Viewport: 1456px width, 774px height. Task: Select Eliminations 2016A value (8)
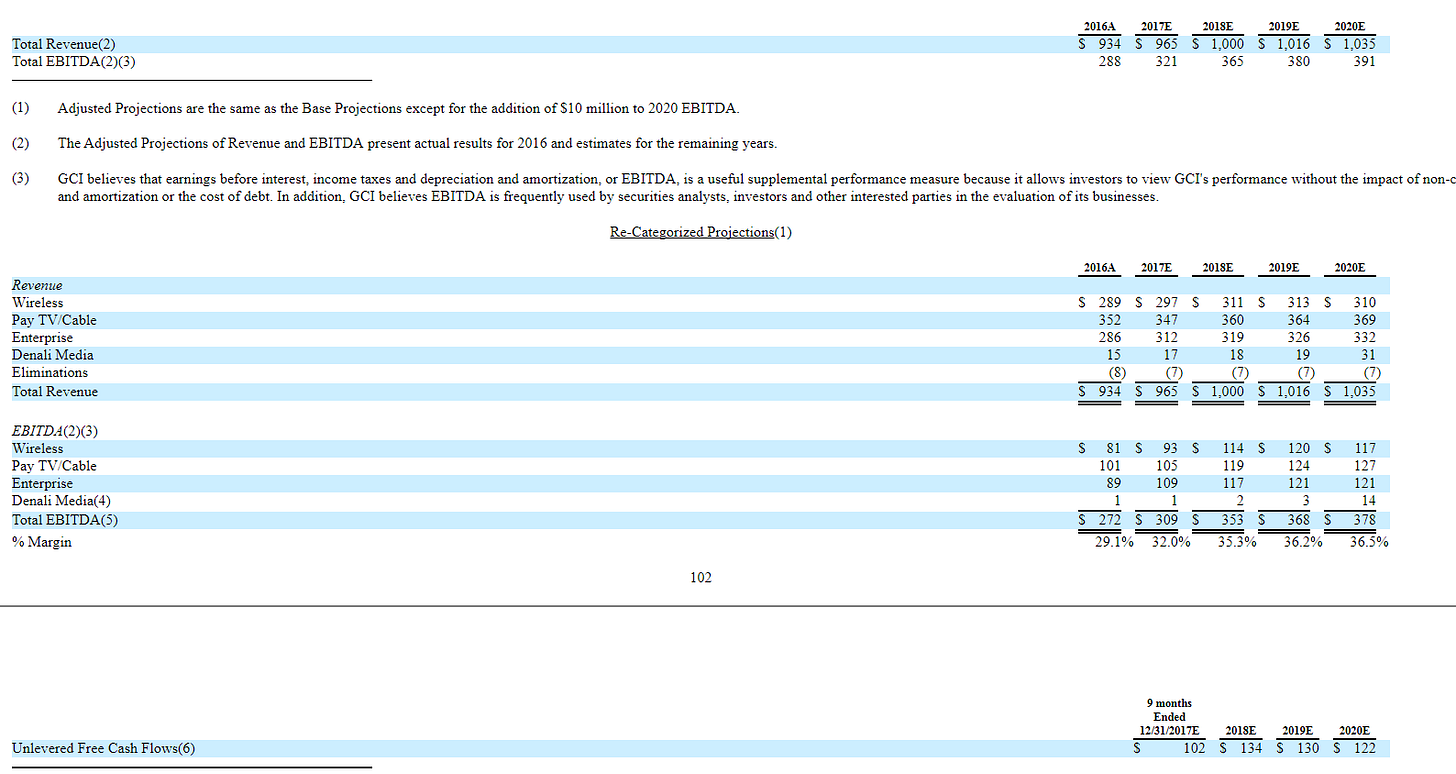click(1116, 372)
